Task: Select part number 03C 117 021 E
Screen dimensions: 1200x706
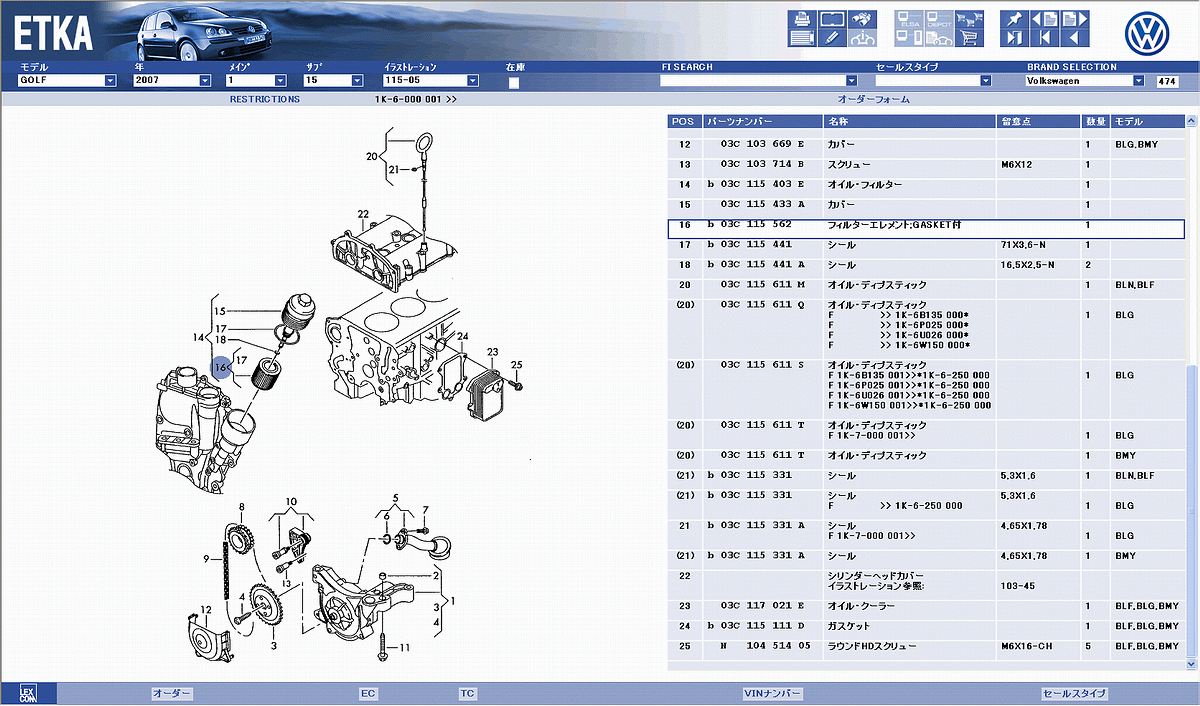Action: [x=762, y=606]
